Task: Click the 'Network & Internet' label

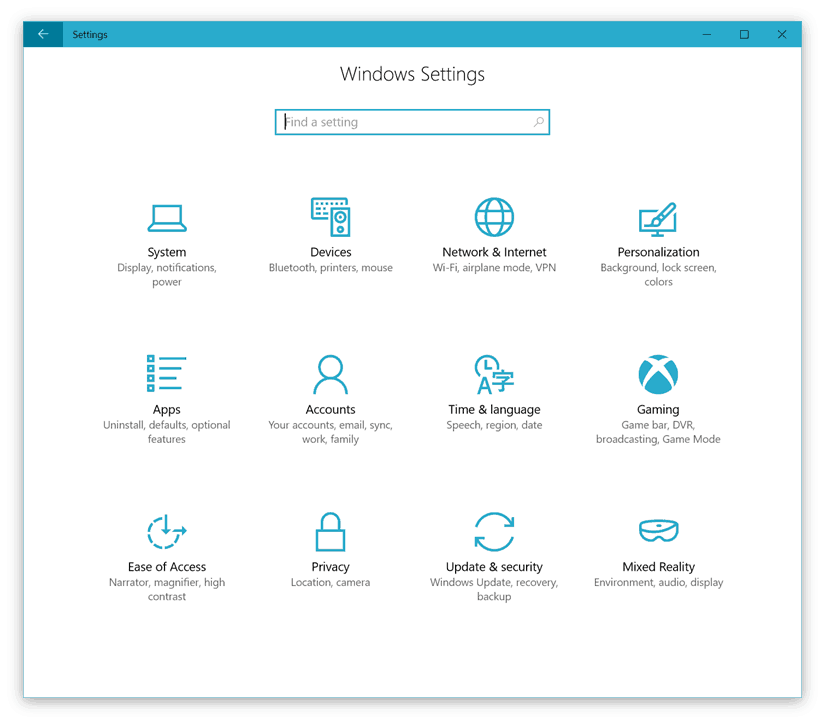Action: tap(494, 252)
